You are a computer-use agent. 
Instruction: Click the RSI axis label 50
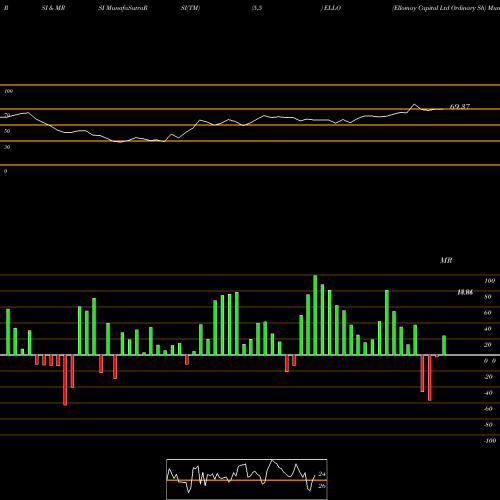7,131
